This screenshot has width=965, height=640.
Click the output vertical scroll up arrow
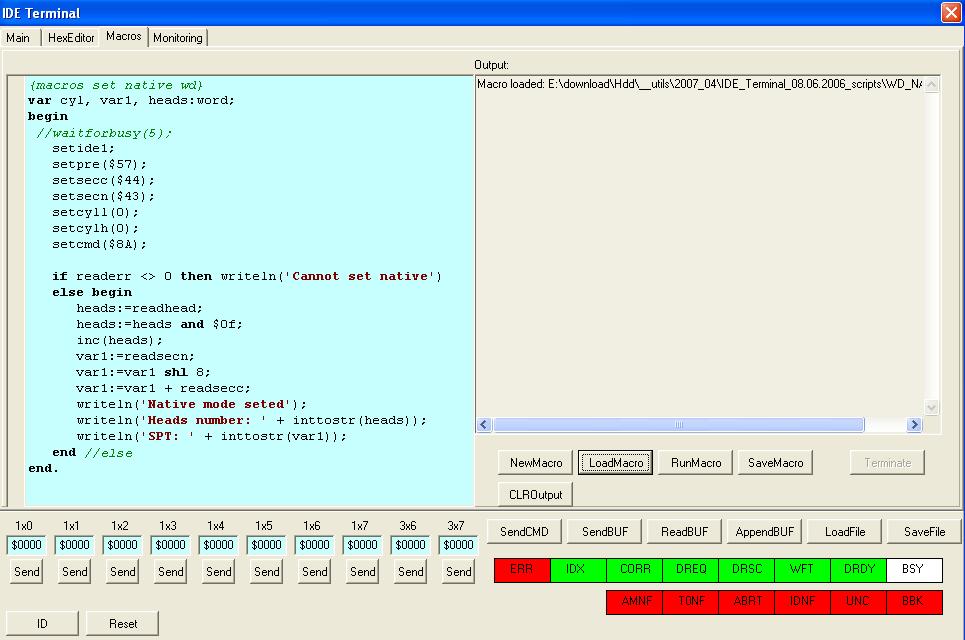pos(932,84)
